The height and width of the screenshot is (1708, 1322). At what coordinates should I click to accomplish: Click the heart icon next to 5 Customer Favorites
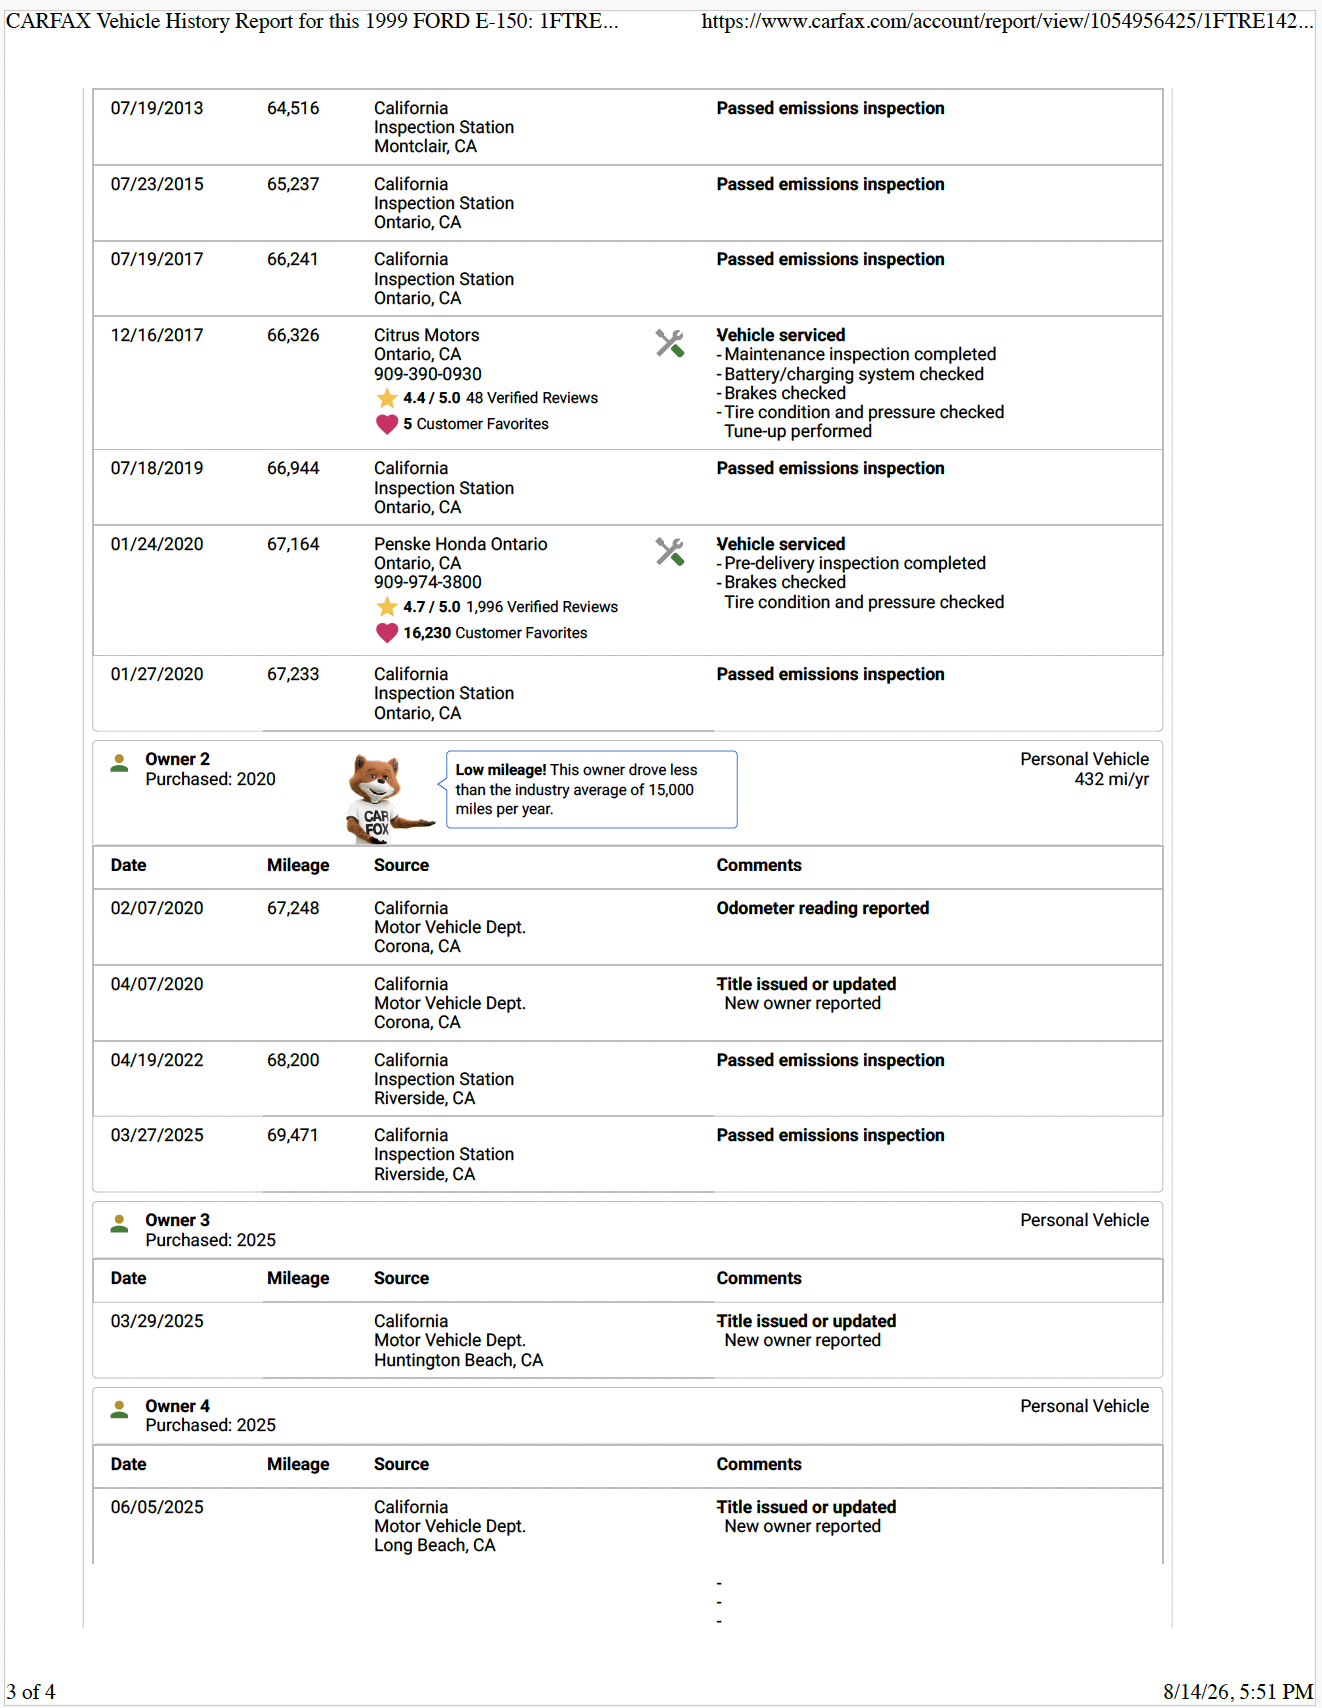pyautogui.click(x=387, y=424)
